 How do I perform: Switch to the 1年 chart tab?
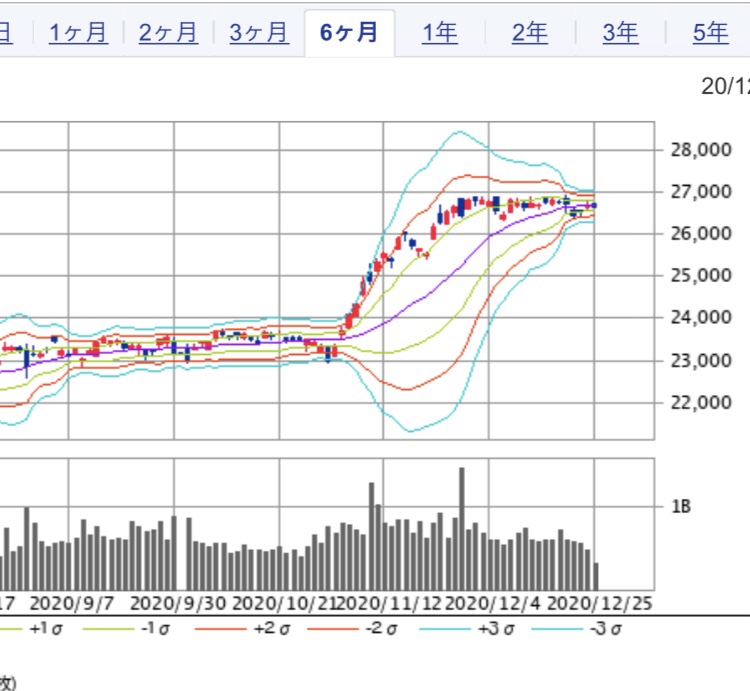(x=440, y=33)
